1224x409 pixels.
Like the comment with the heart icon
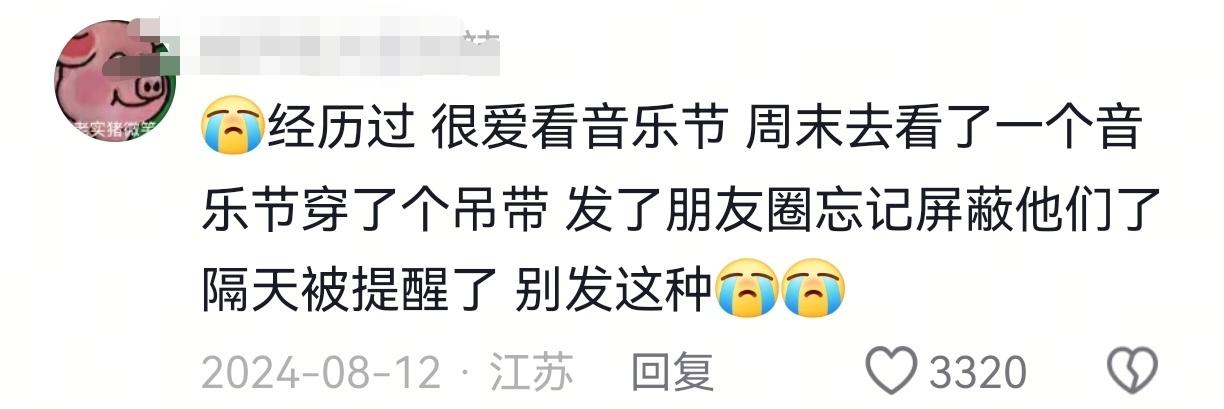894,372
